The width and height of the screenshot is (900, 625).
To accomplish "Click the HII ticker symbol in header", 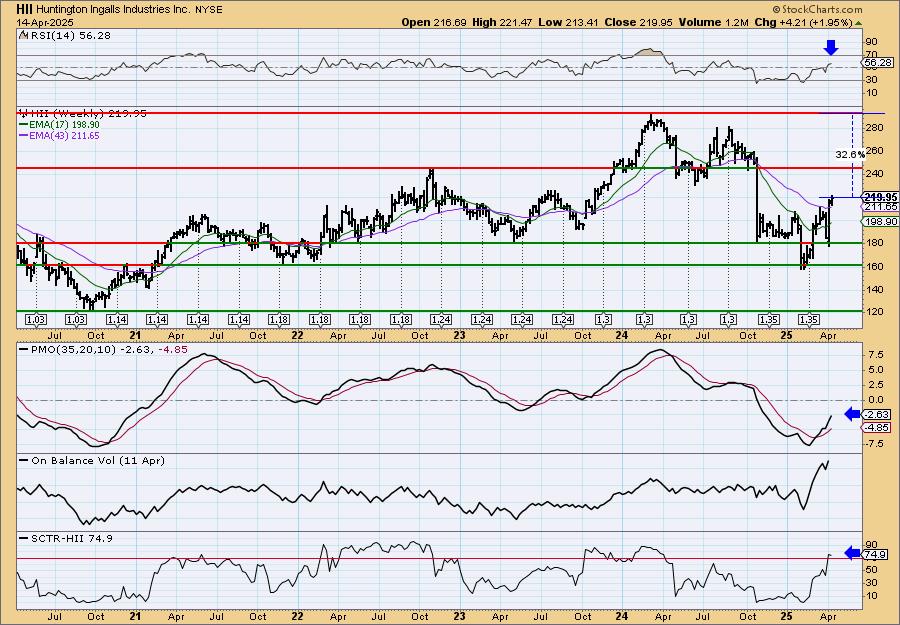I will (24, 9).
